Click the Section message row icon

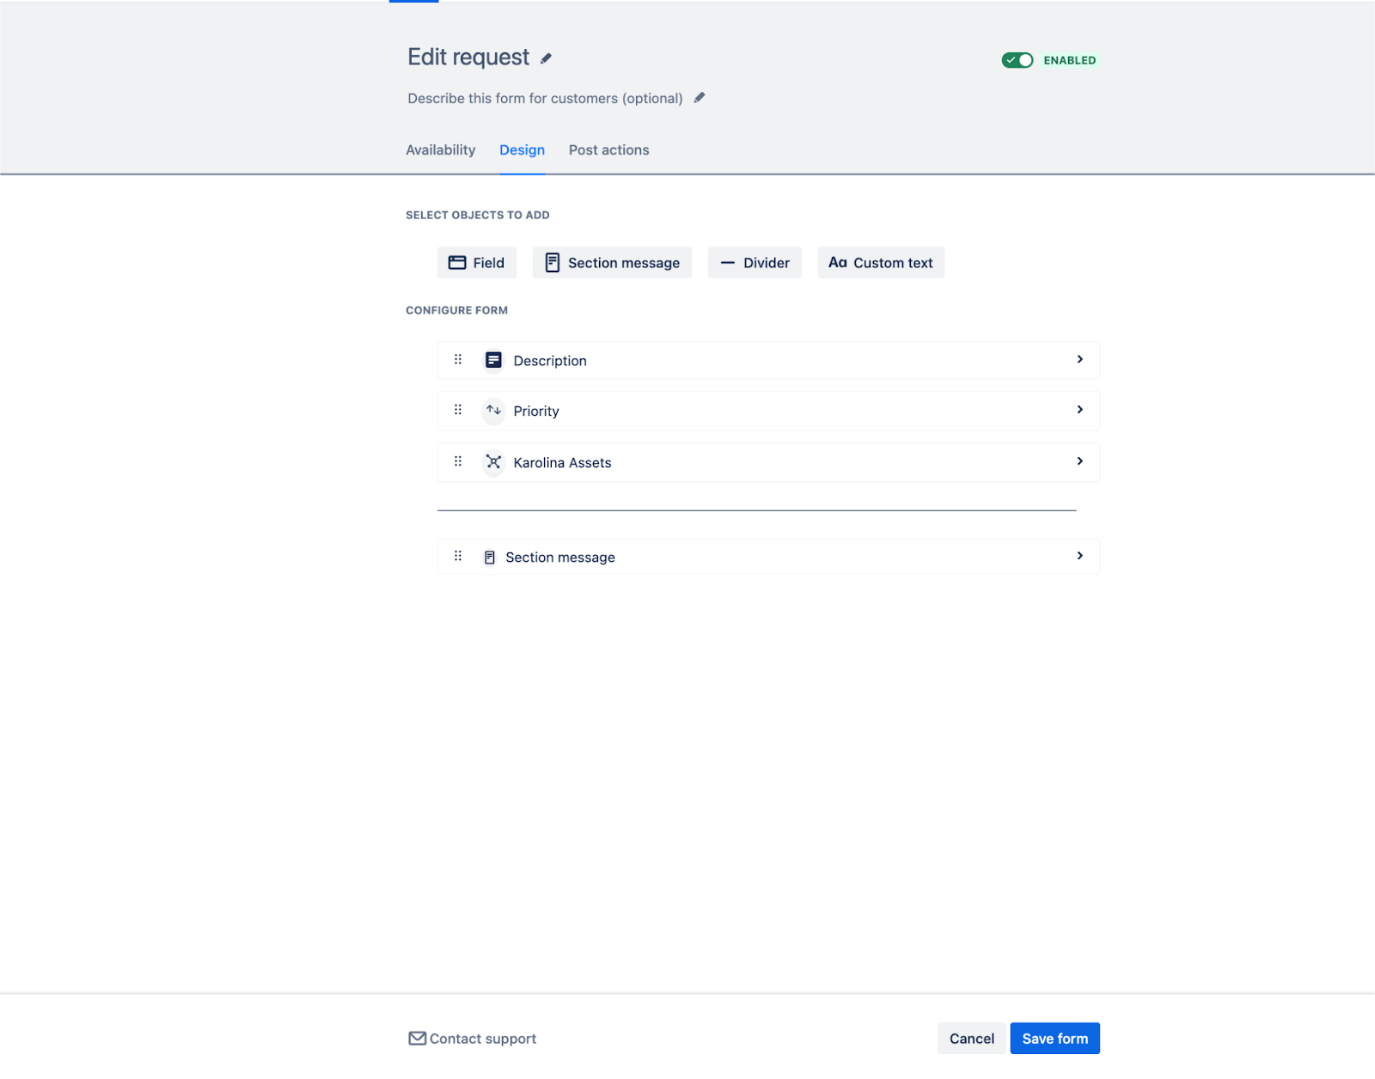tap(489, 556)
